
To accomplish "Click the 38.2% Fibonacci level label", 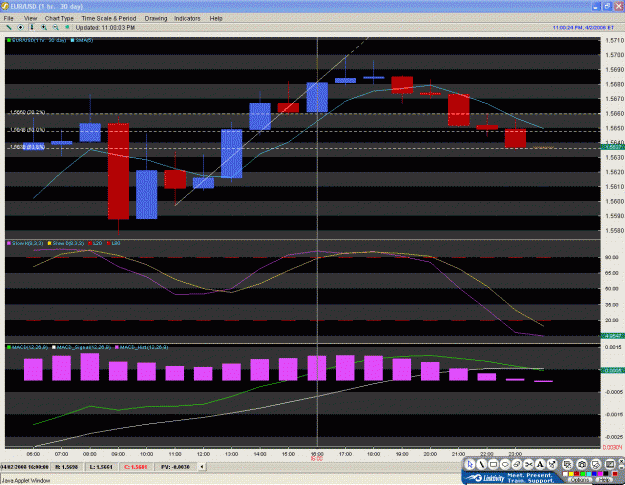I will (x=28, y=112).
